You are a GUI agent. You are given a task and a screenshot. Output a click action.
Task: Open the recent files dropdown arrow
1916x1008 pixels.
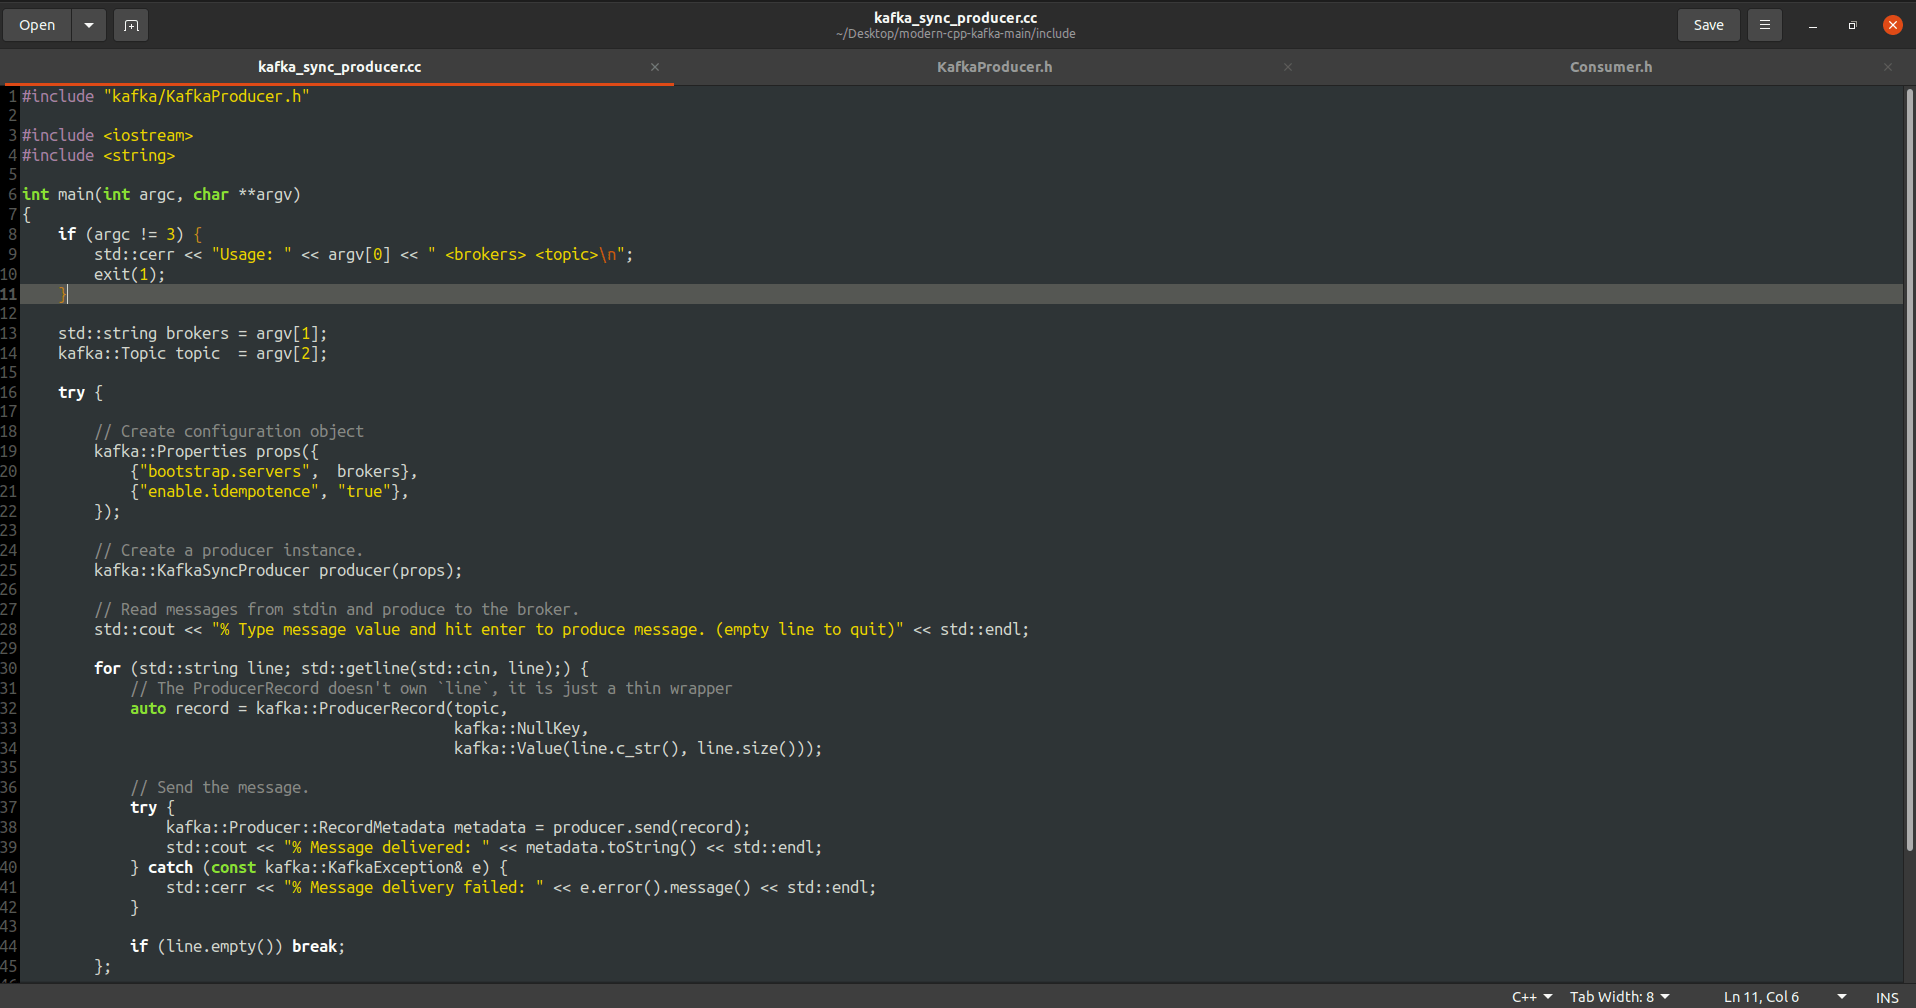89,25
